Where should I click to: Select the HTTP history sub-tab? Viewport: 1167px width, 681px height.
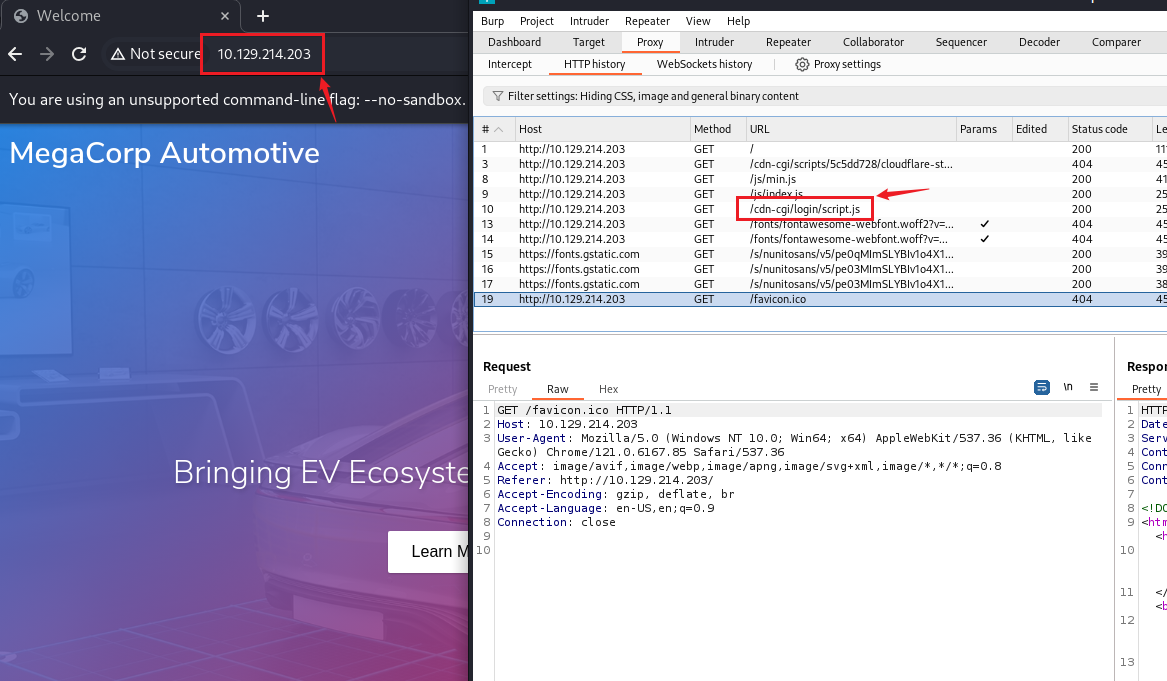(x=595, y=64)
